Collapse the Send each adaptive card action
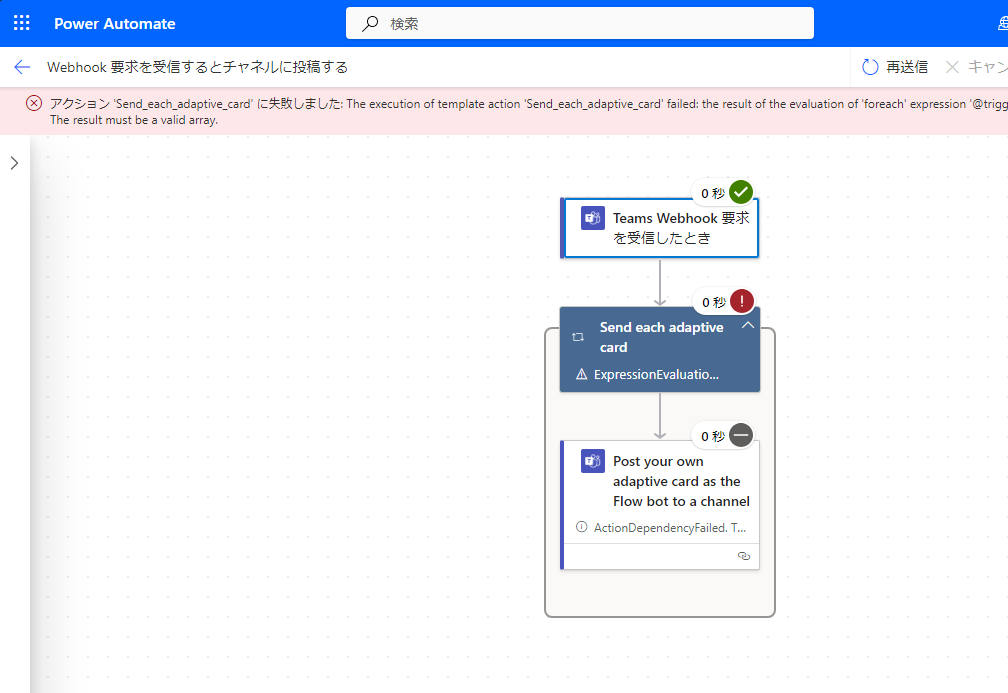The width and height of the screenshot is (1008, 693). point(748,325)
